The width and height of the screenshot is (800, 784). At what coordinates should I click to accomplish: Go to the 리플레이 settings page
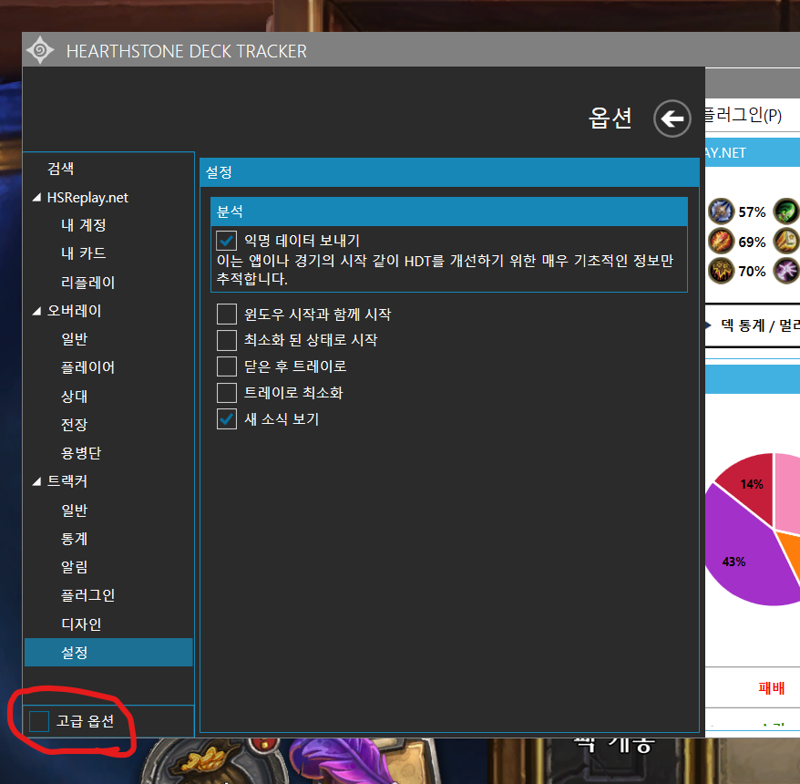(x=88, y=282)
